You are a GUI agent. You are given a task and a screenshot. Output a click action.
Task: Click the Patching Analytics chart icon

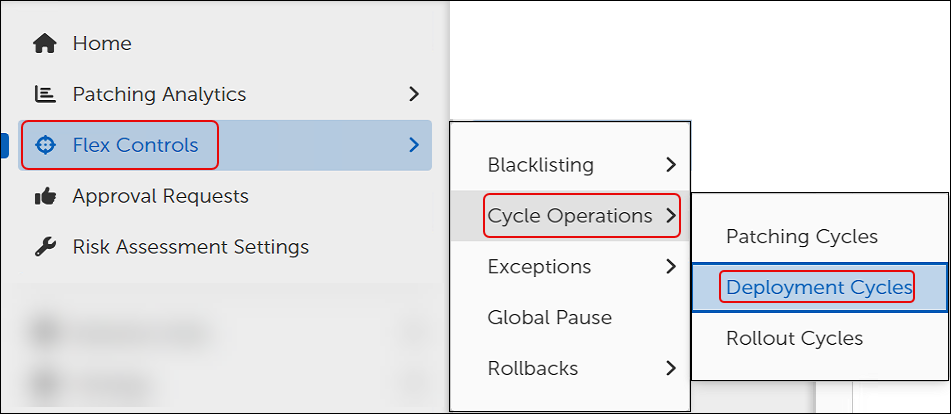click(x=44, y=94)
